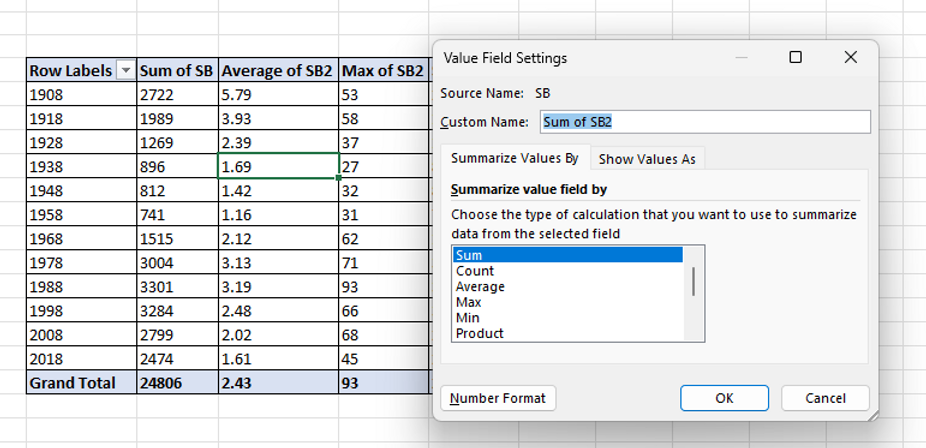Image resolution: width=926 pixels, height=448 pixels.
Task: Click the Sum of SB column header
Action: (176, 71)
